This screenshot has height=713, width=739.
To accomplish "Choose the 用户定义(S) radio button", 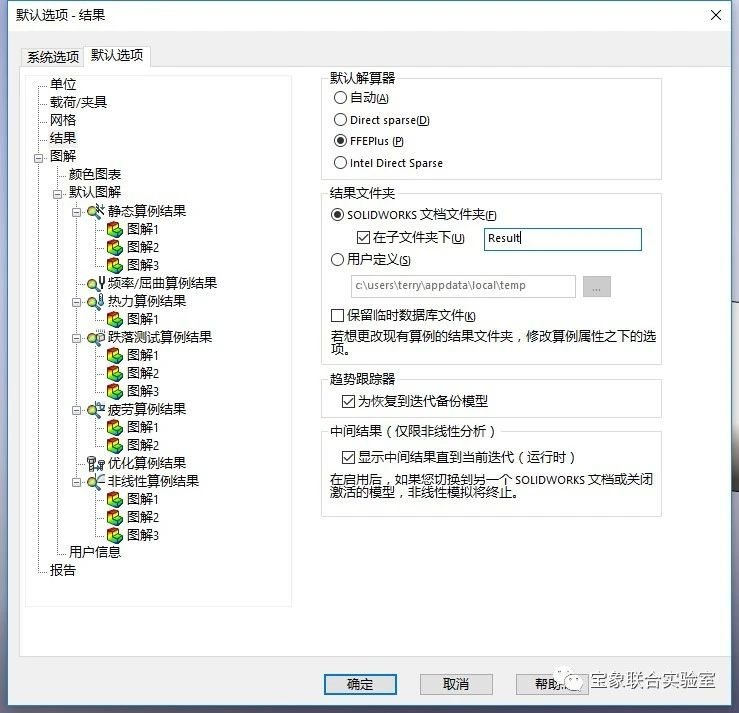I will [337, 260].
